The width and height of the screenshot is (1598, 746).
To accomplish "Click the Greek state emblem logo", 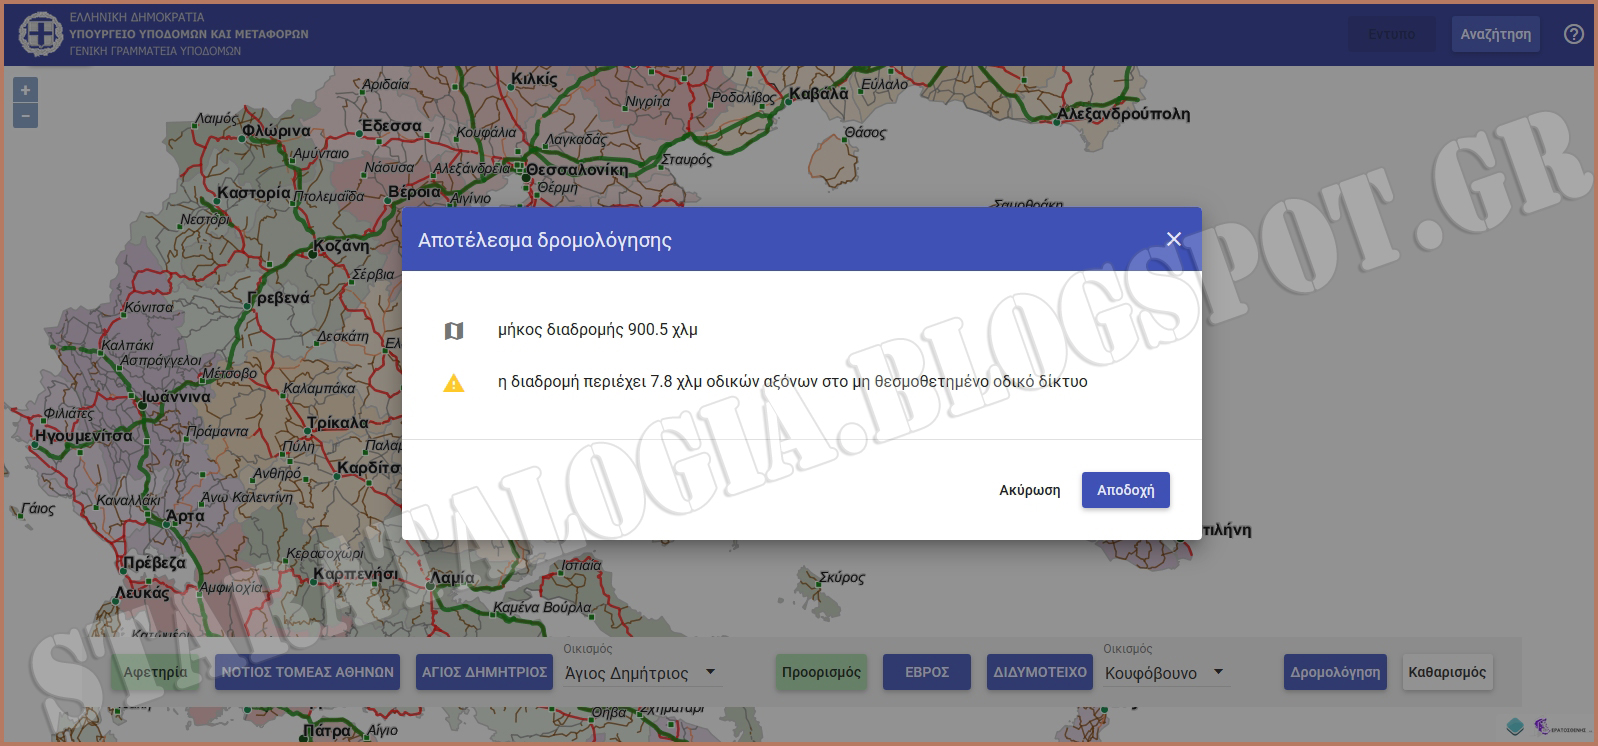I will click(x=39, y=34).
